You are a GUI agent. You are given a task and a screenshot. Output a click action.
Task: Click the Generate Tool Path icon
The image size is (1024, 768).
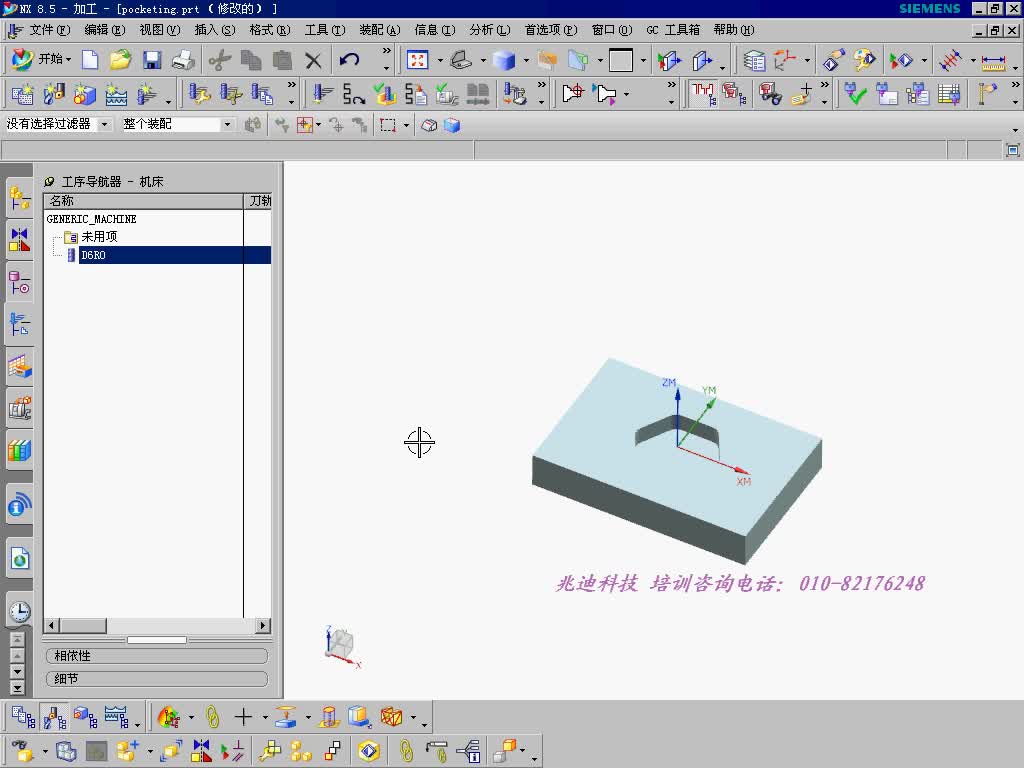tap(322, 94)
